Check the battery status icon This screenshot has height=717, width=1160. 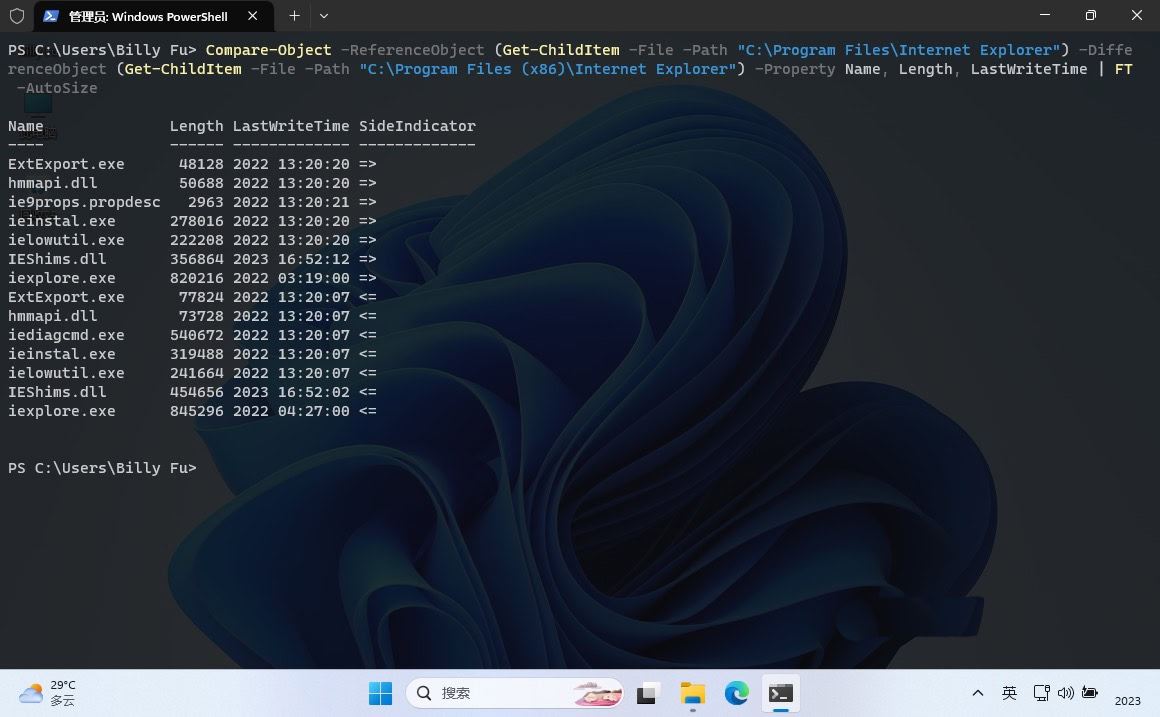pos(1088,693)
